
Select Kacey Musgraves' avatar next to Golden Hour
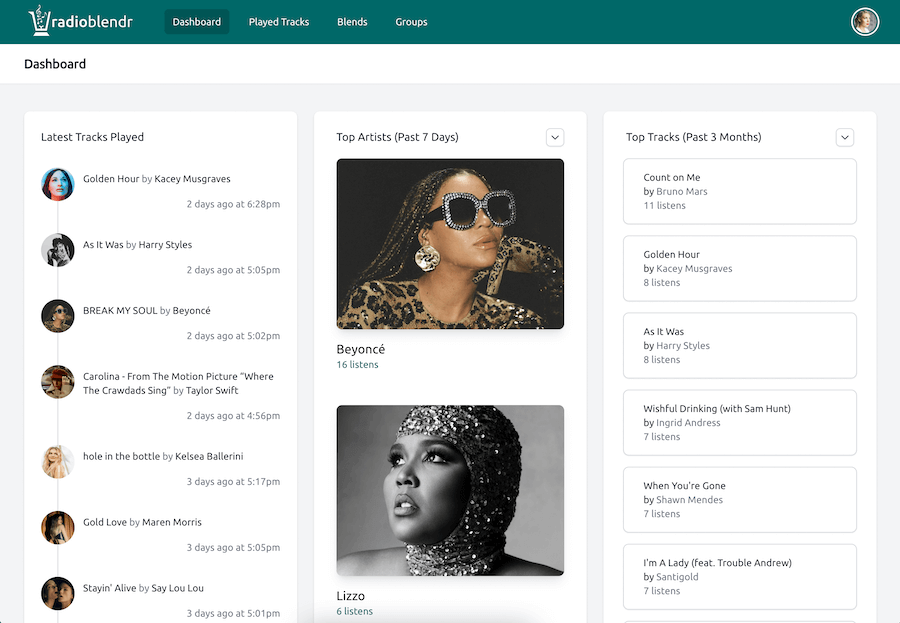[x=57, y=184]
